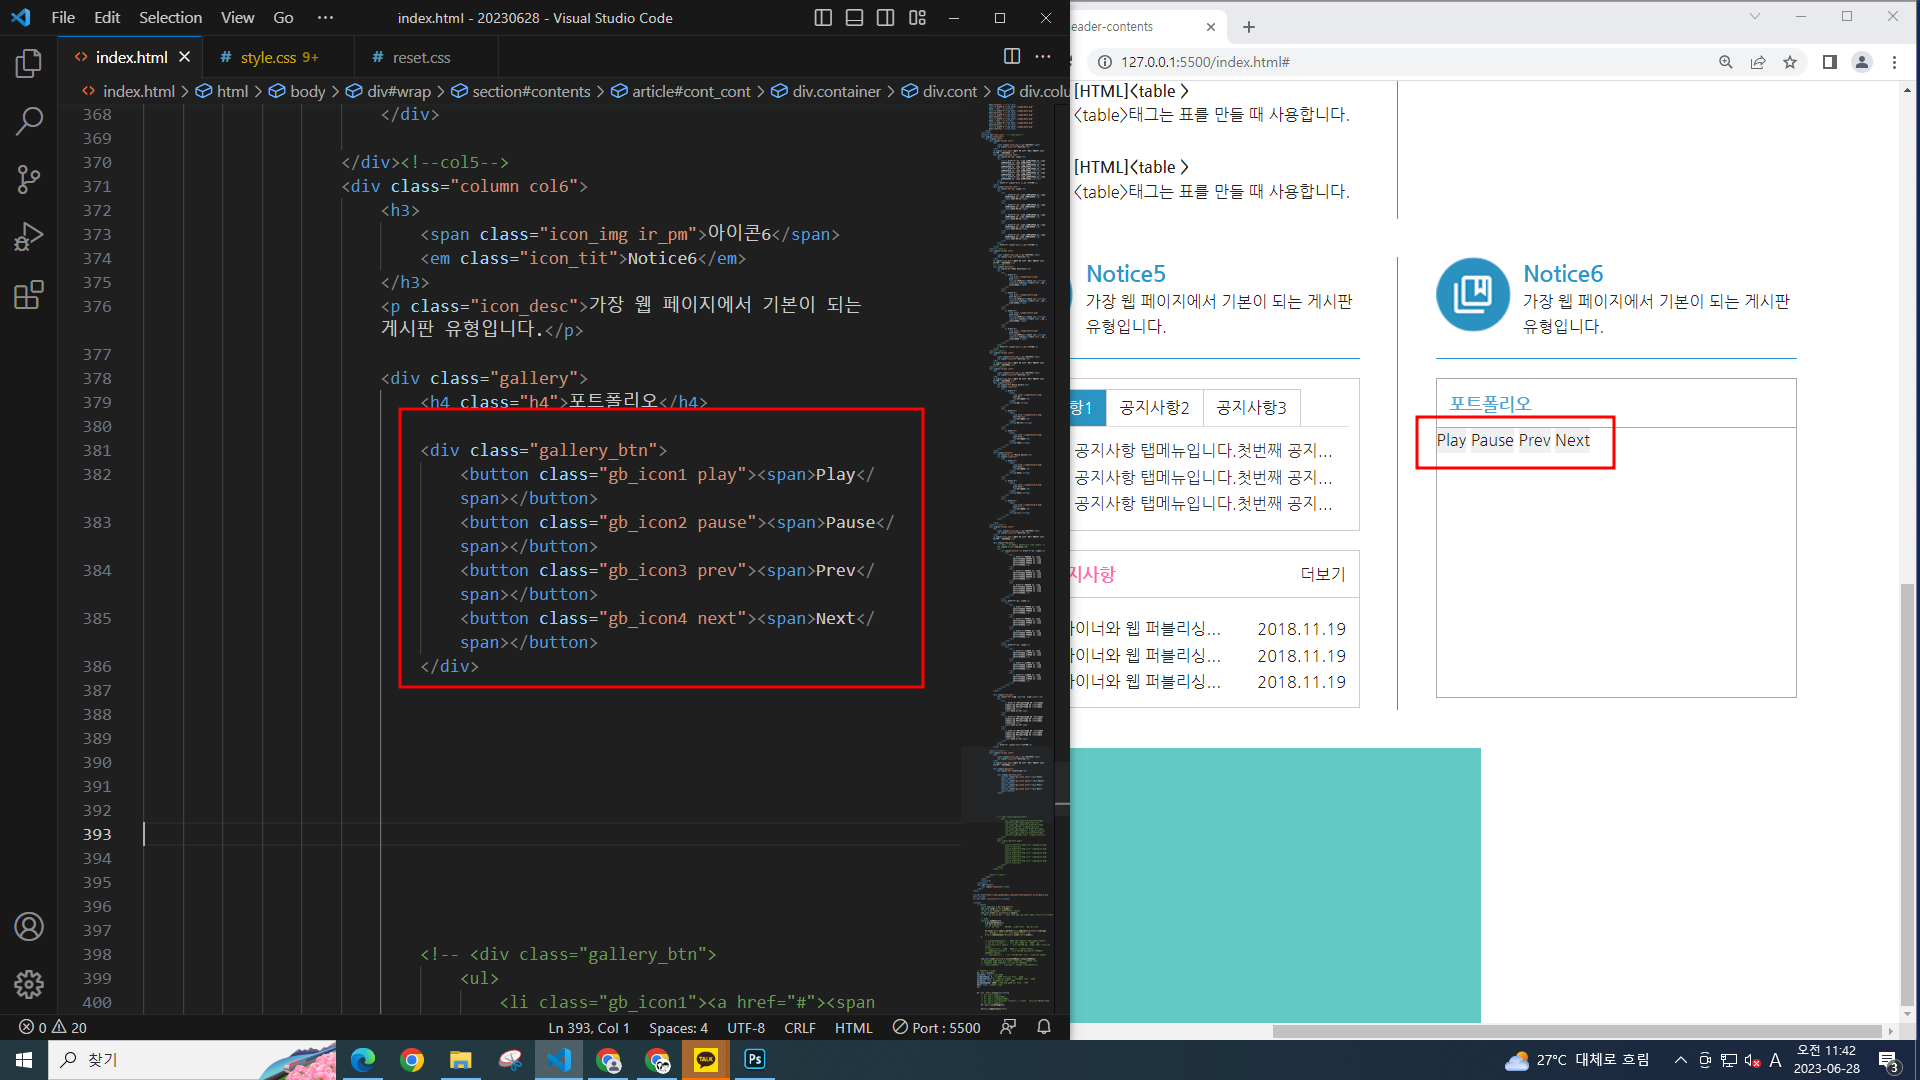Open Manage gear settings icon

coord(29,984)
